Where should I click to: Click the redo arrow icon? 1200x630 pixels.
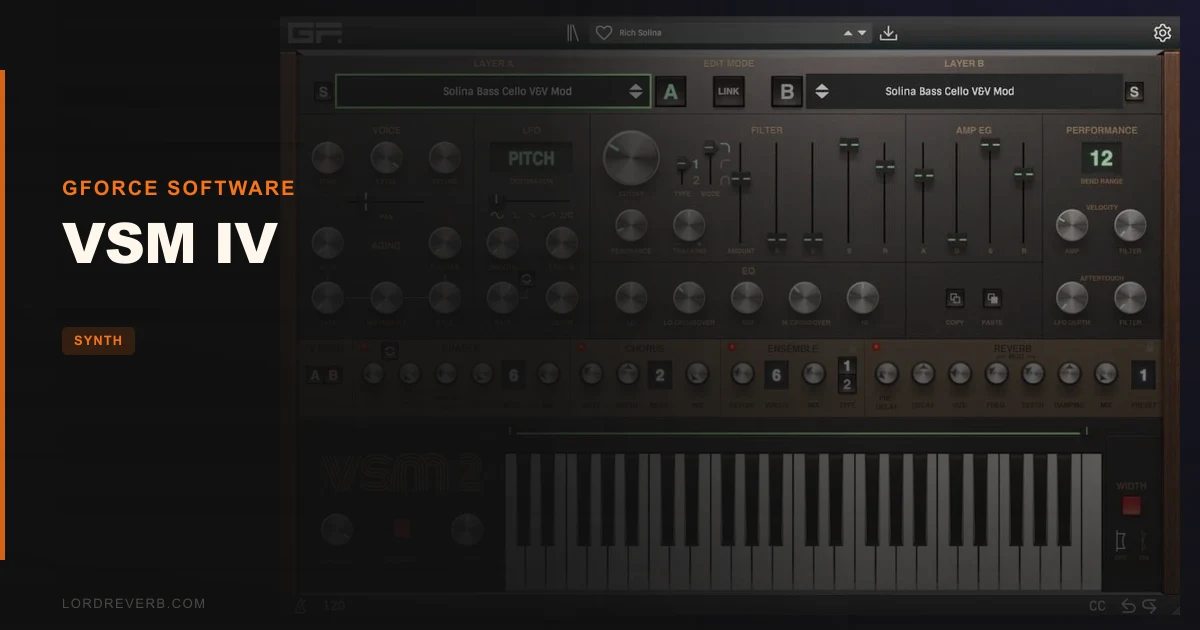(1149, 606)
